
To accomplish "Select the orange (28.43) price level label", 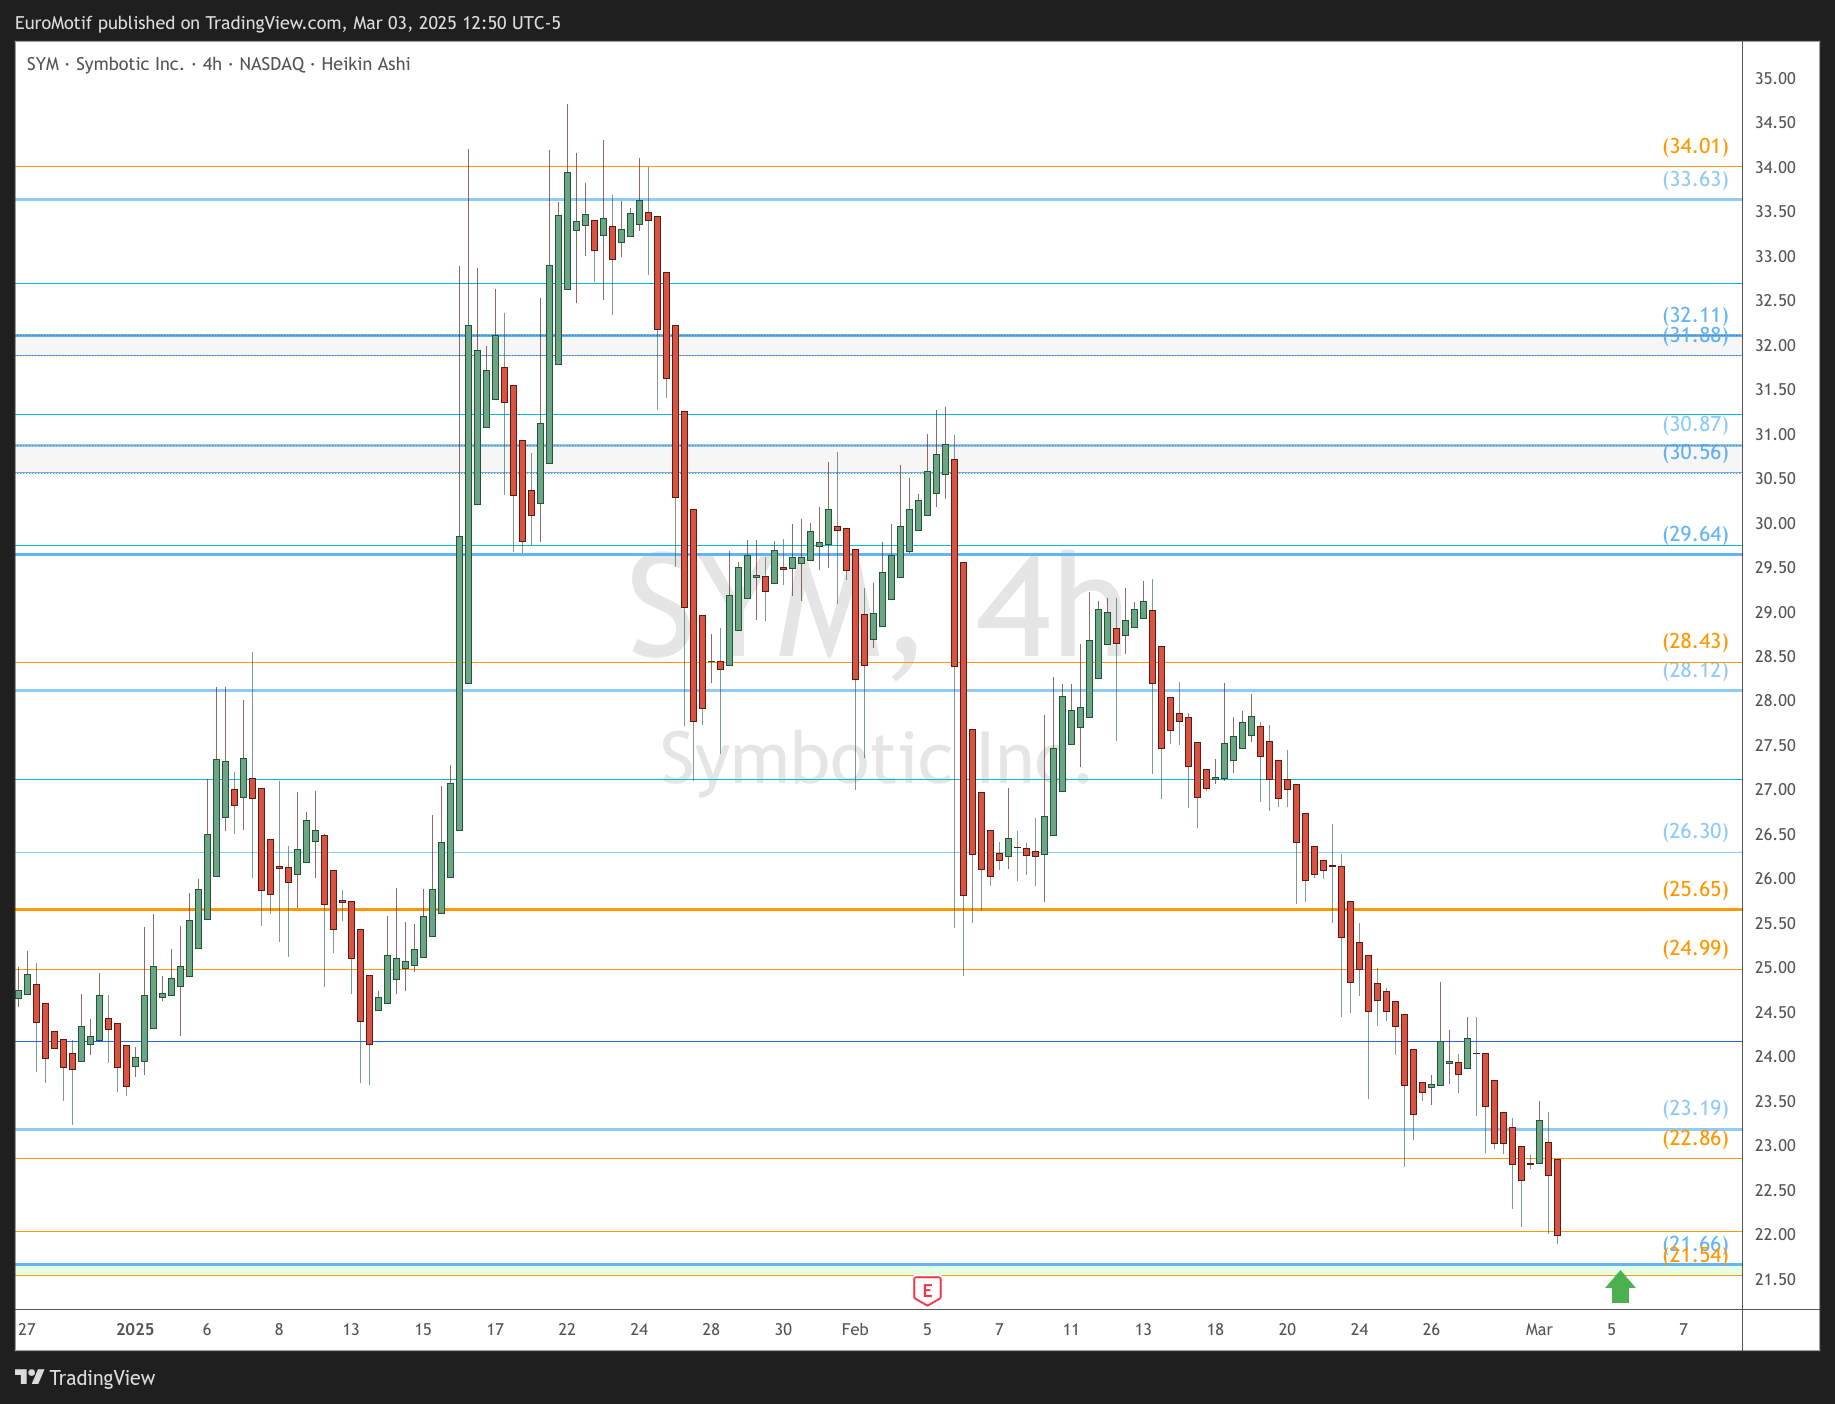I will coord(1695,641).
